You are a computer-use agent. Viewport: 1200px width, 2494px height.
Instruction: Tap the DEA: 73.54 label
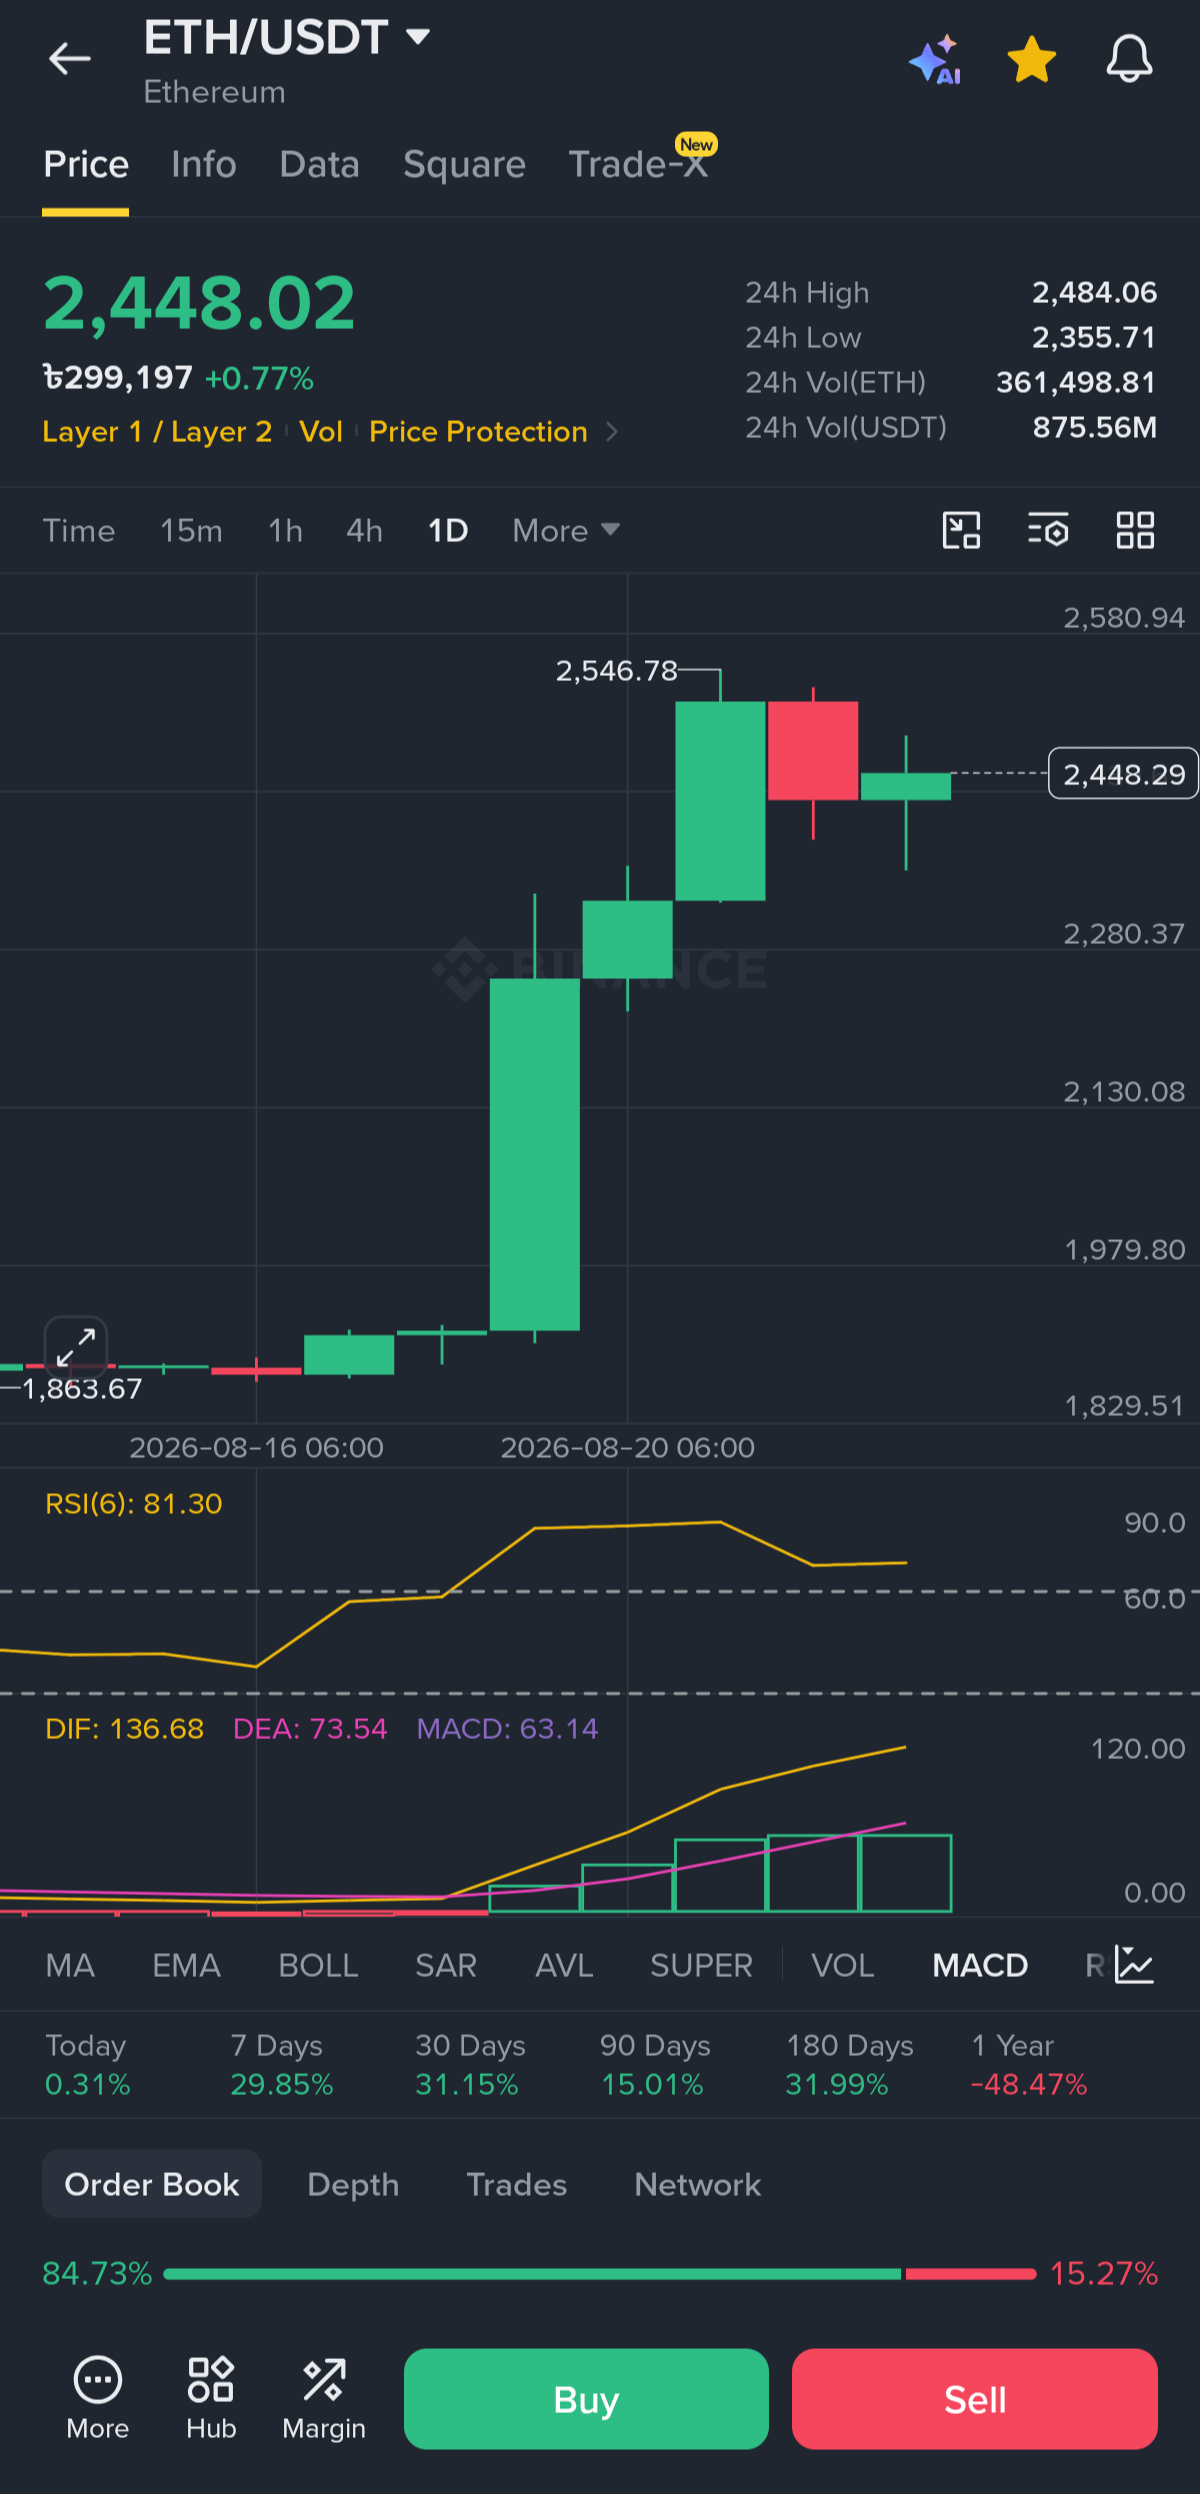pyautogui.click(x=310, y=1729)
